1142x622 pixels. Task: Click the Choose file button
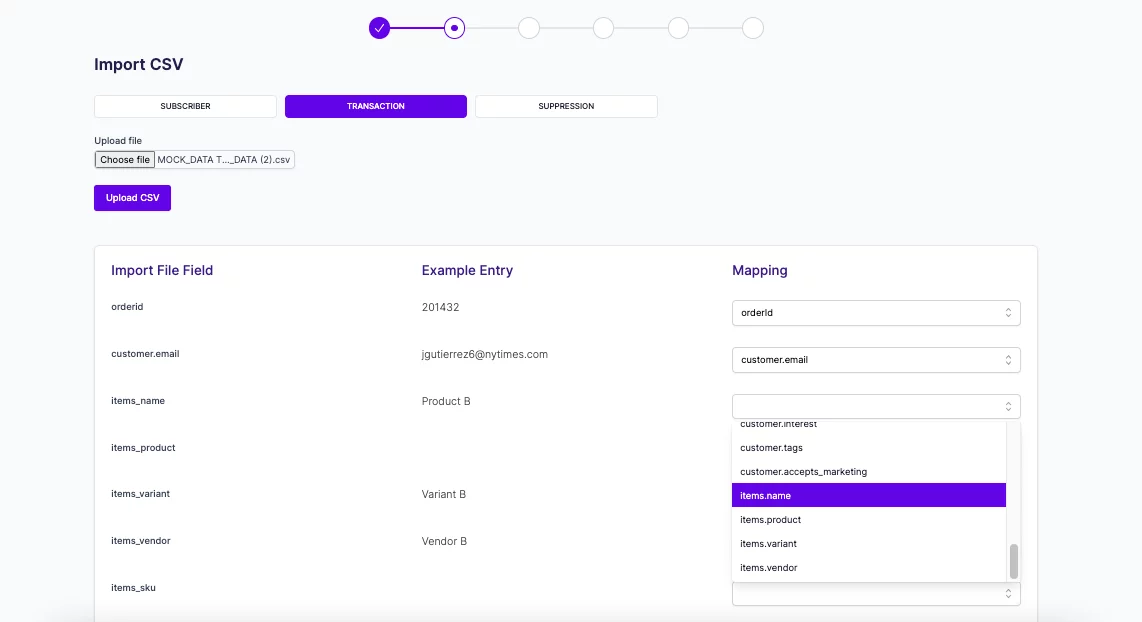coord(124,159)
